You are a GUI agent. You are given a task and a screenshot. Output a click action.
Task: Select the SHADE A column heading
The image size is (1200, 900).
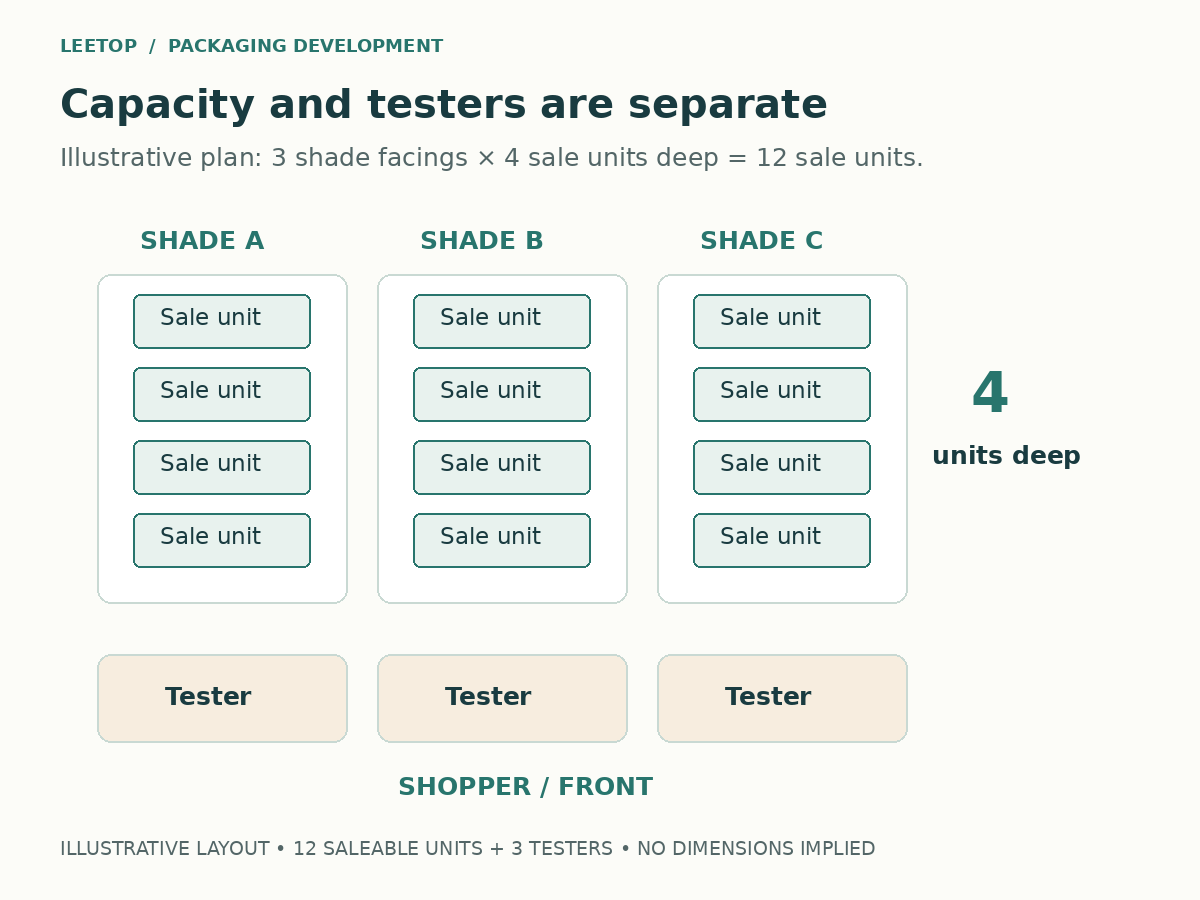(x=202, y=242)
